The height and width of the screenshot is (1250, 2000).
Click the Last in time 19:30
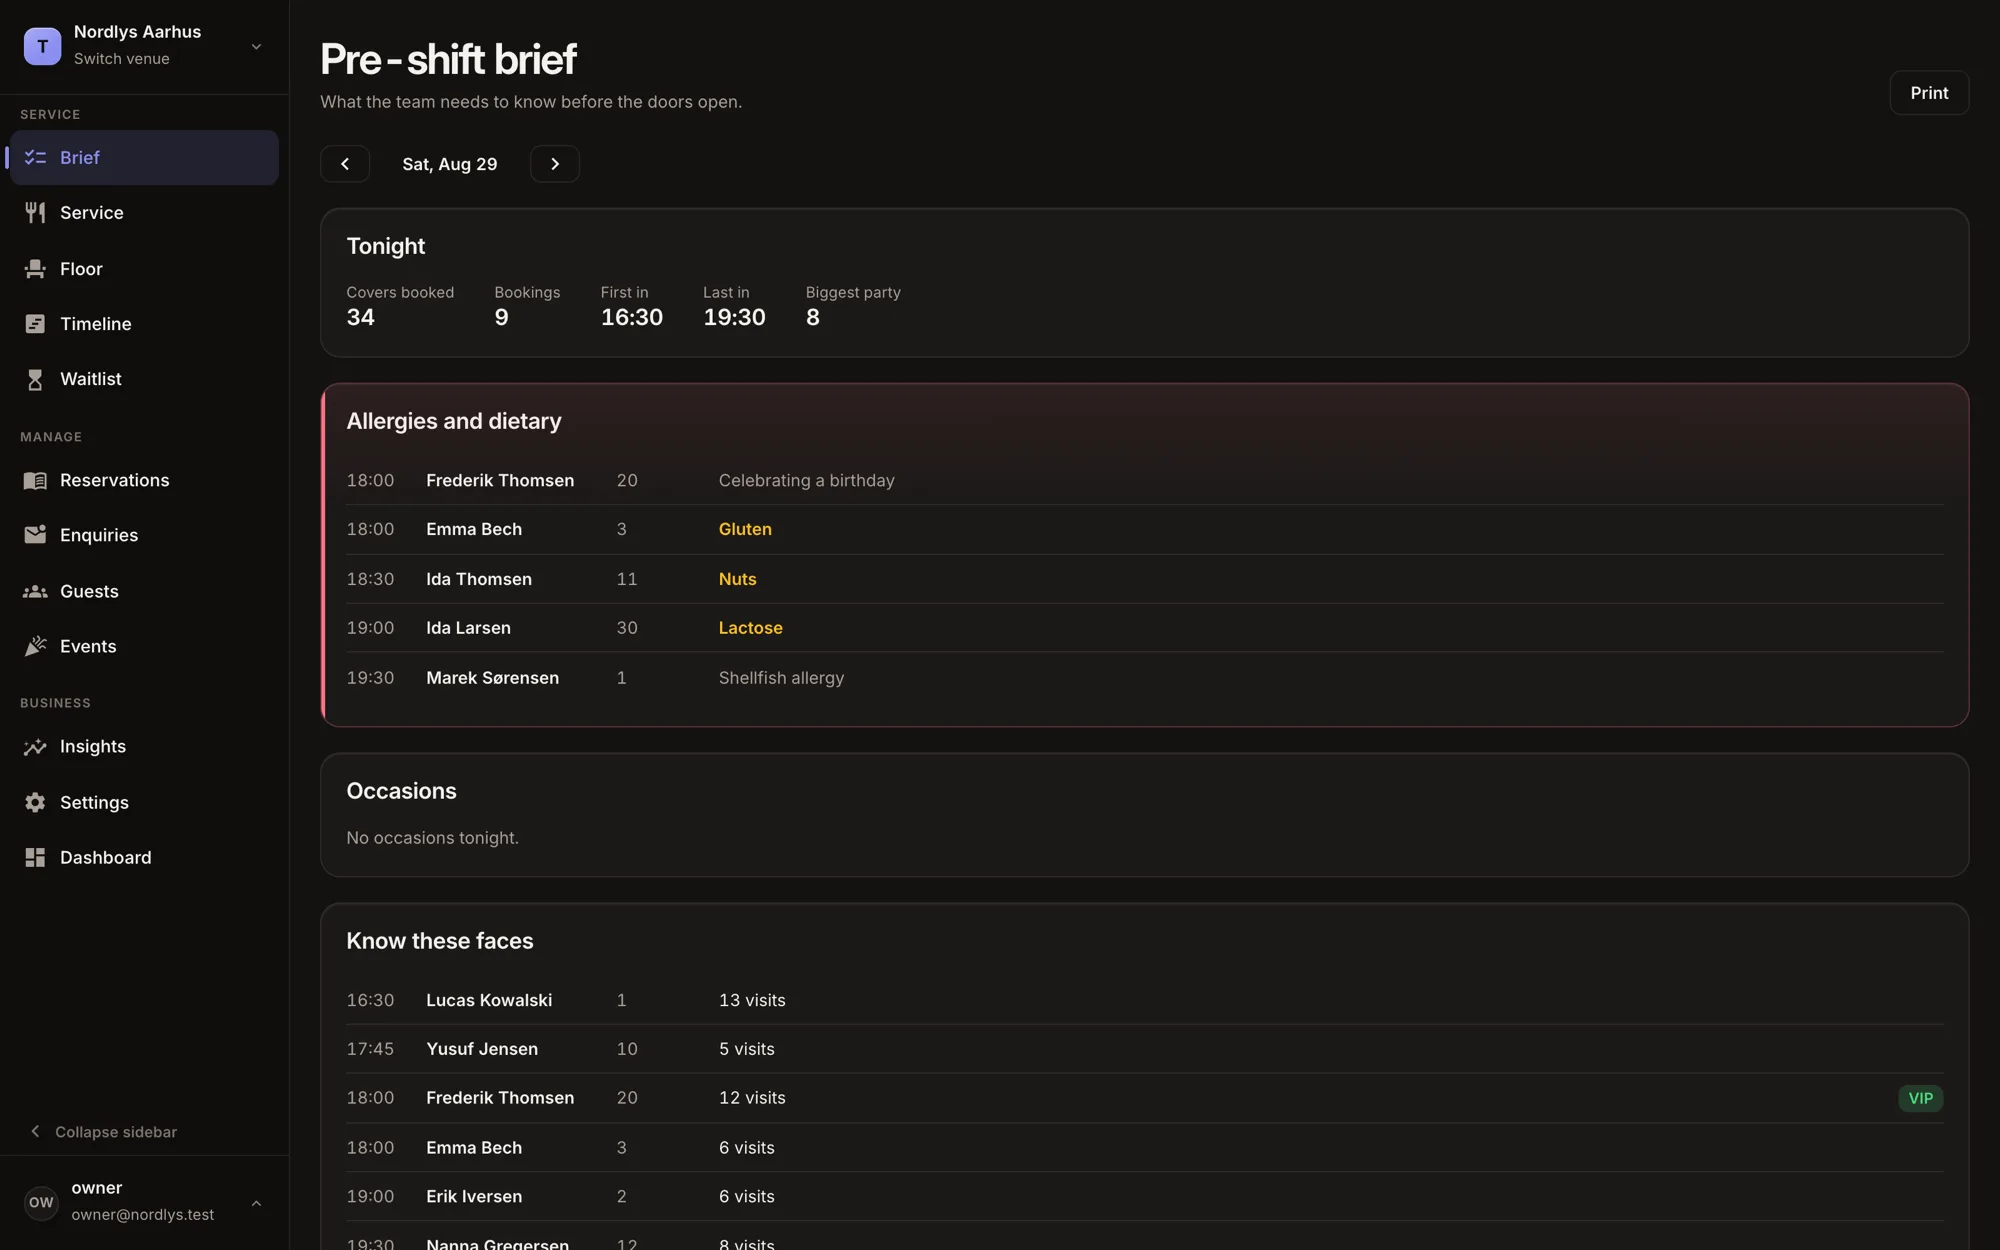click(734, 317)
